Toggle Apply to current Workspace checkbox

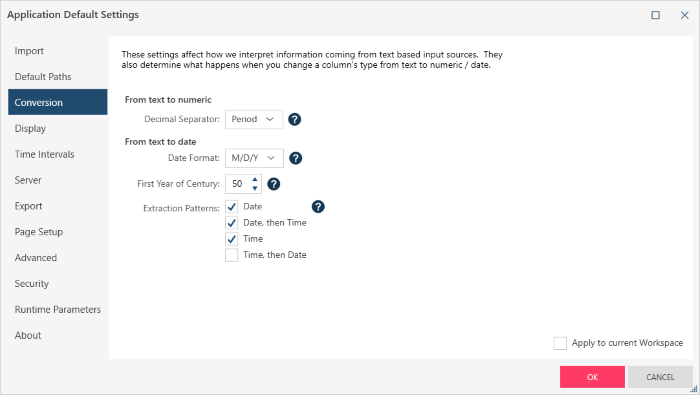coord(560,343)
